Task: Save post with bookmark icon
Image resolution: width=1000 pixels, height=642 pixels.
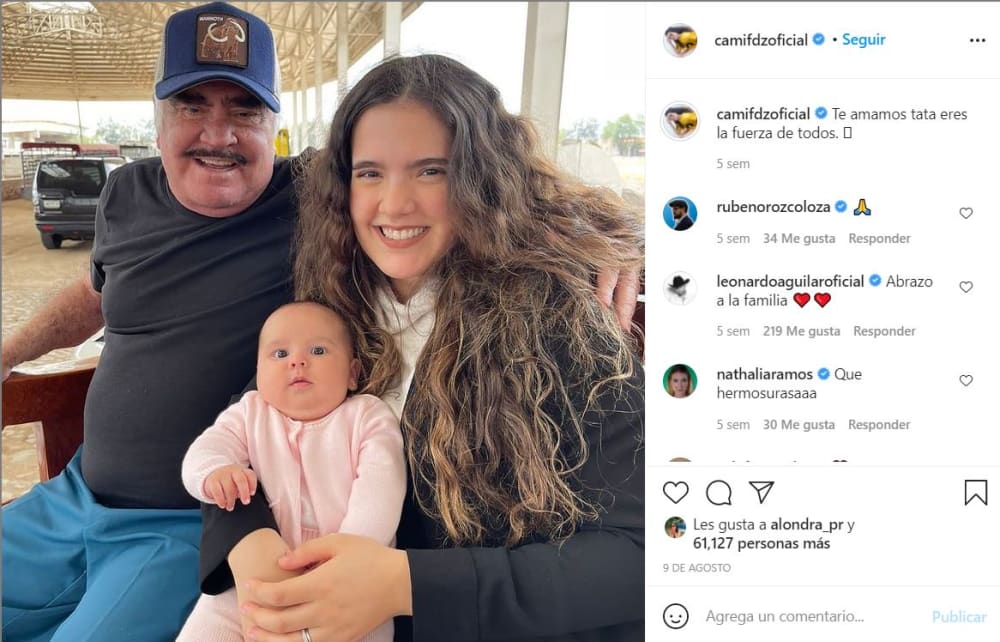Action: click(976, 493)
